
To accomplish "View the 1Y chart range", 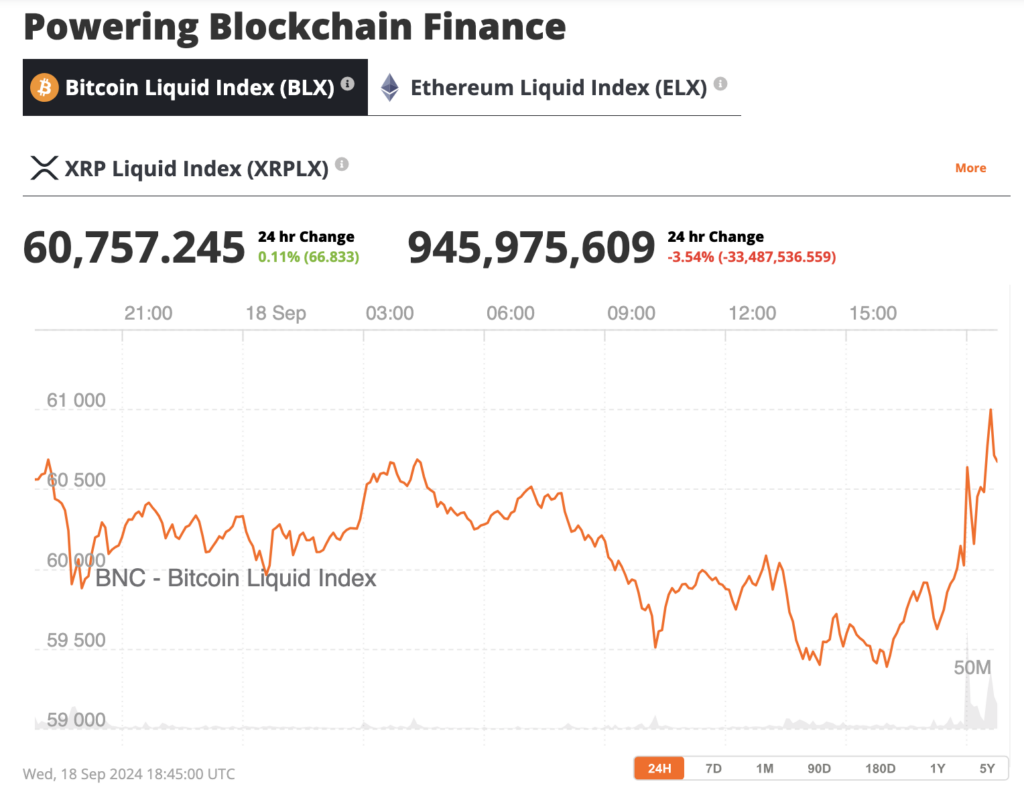I will coord(937,768).
